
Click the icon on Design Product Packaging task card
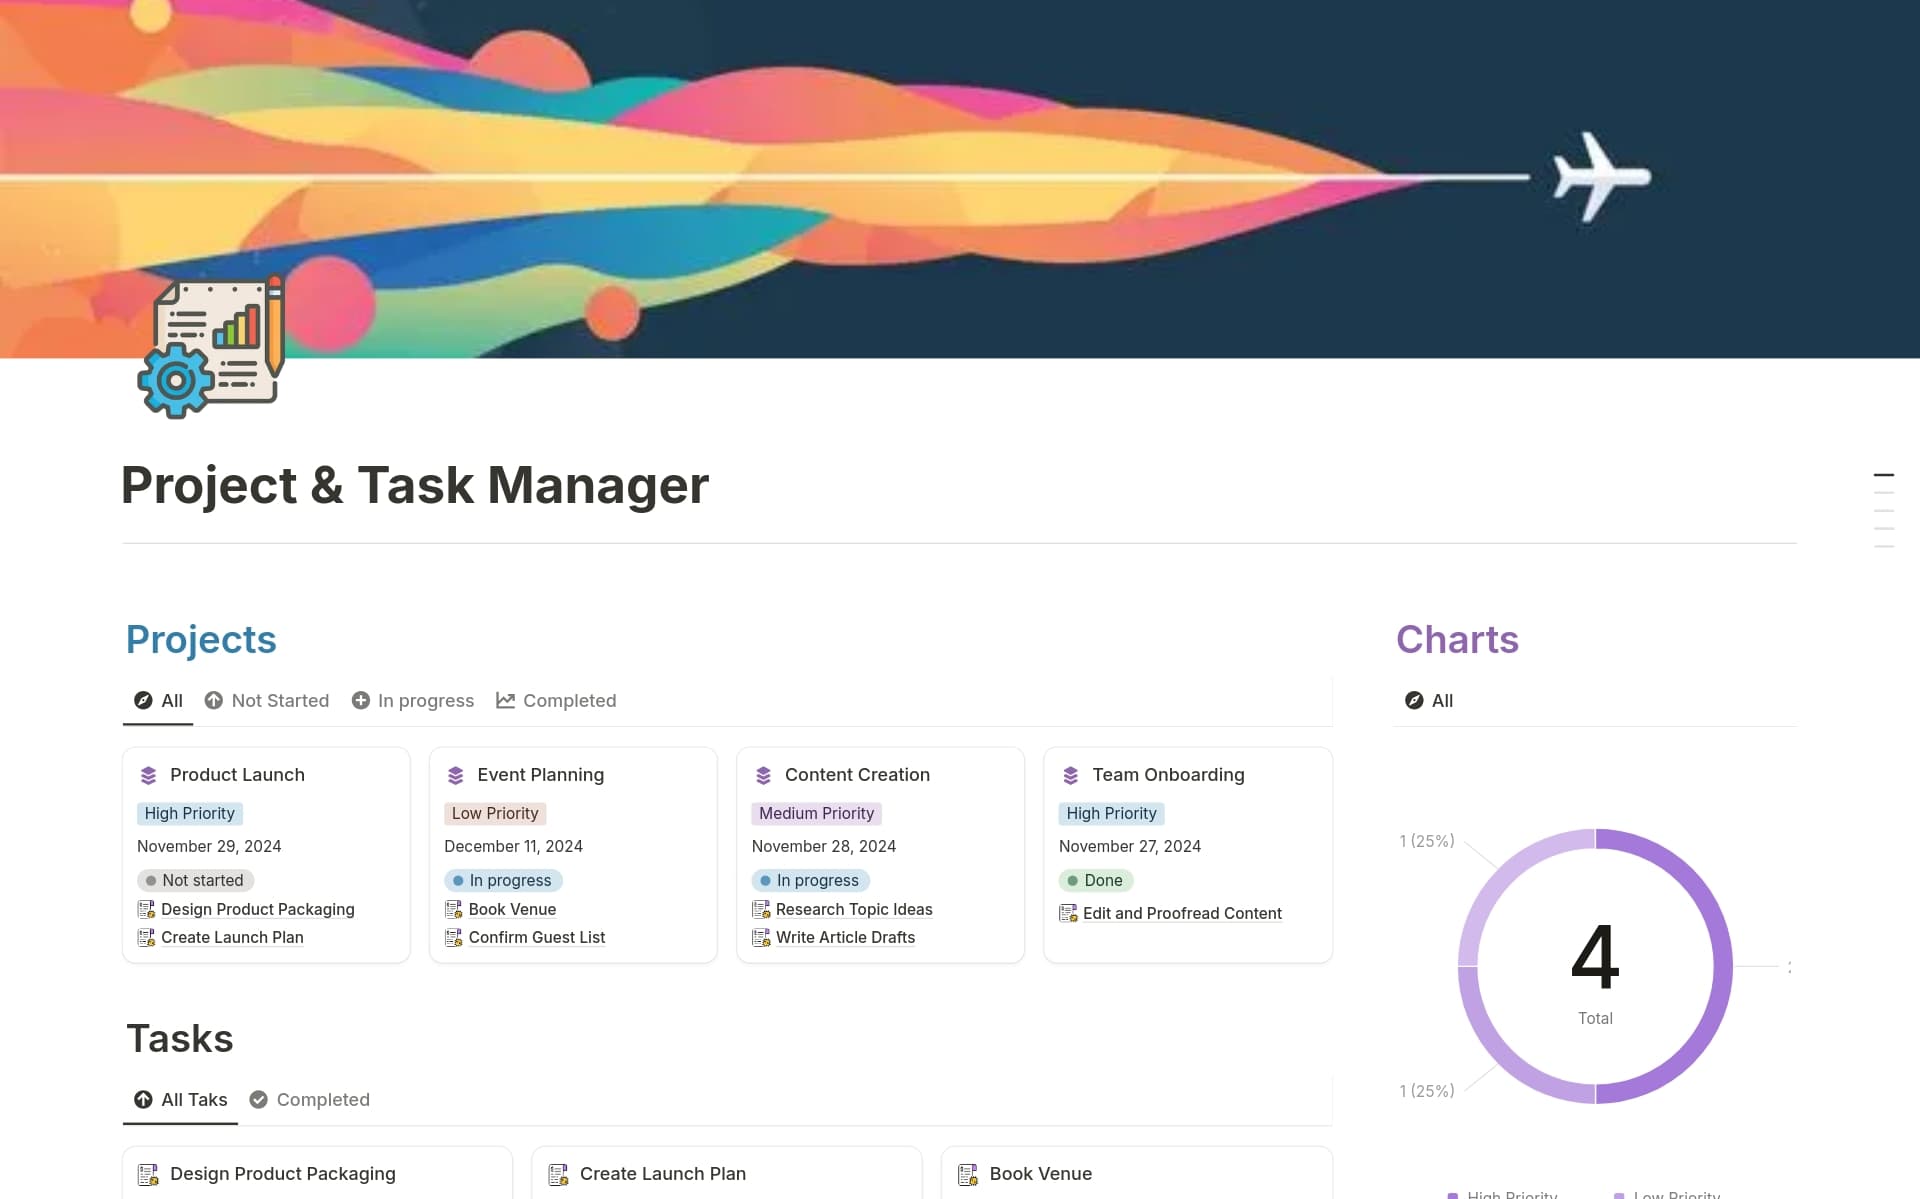pyautogui.click(x=148, y=1174)
